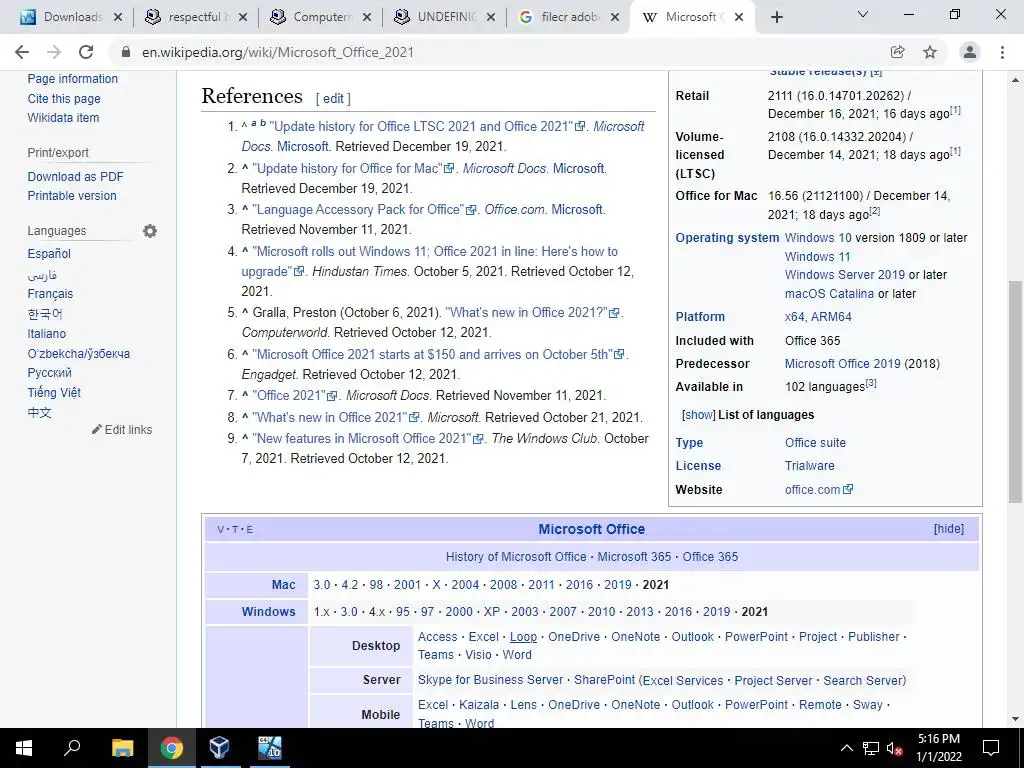Open the Windows 11 infobox link
1024x768 pixels.
(817, 256)
